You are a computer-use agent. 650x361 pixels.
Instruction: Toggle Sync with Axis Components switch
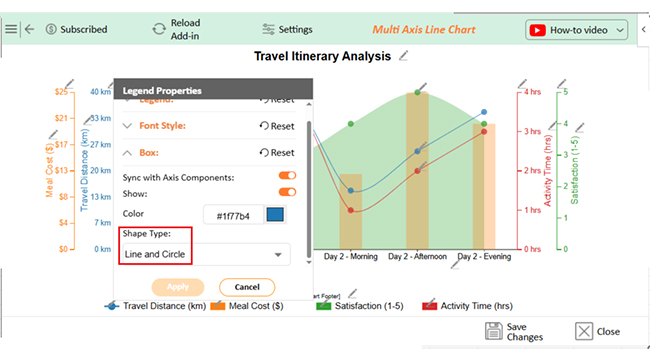click(287, 176)
